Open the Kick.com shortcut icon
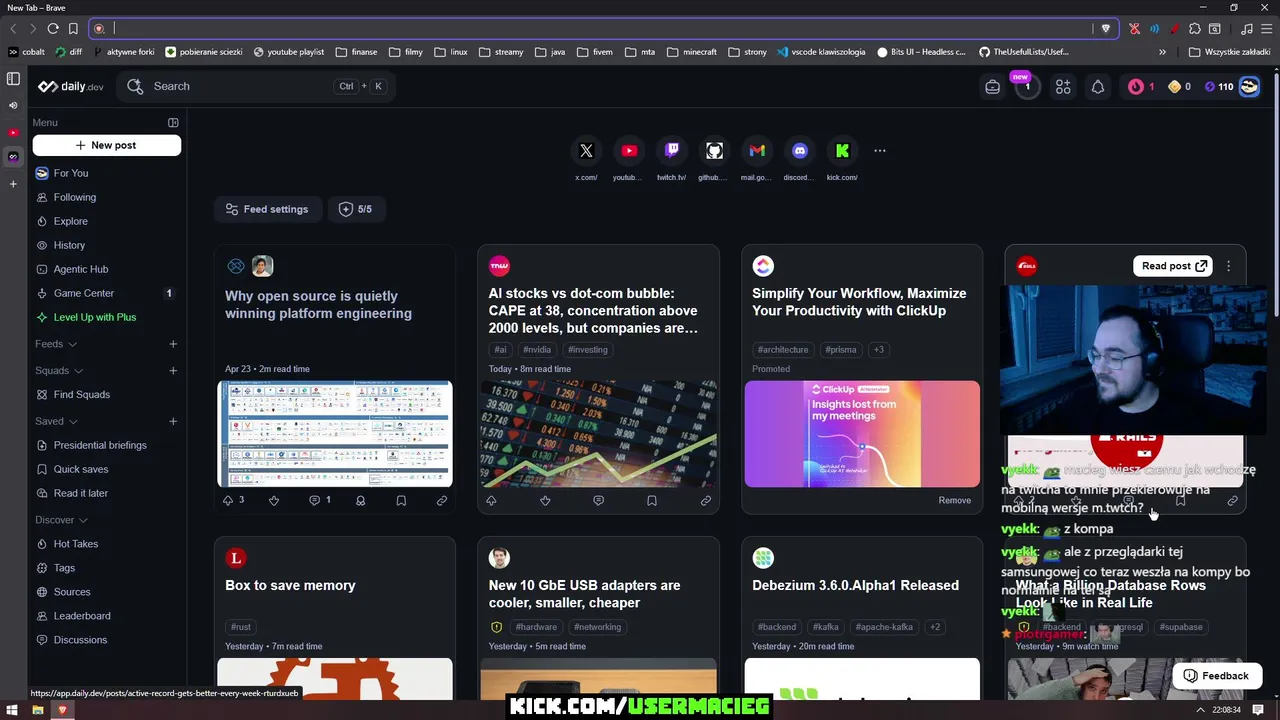 click(842, 151)
